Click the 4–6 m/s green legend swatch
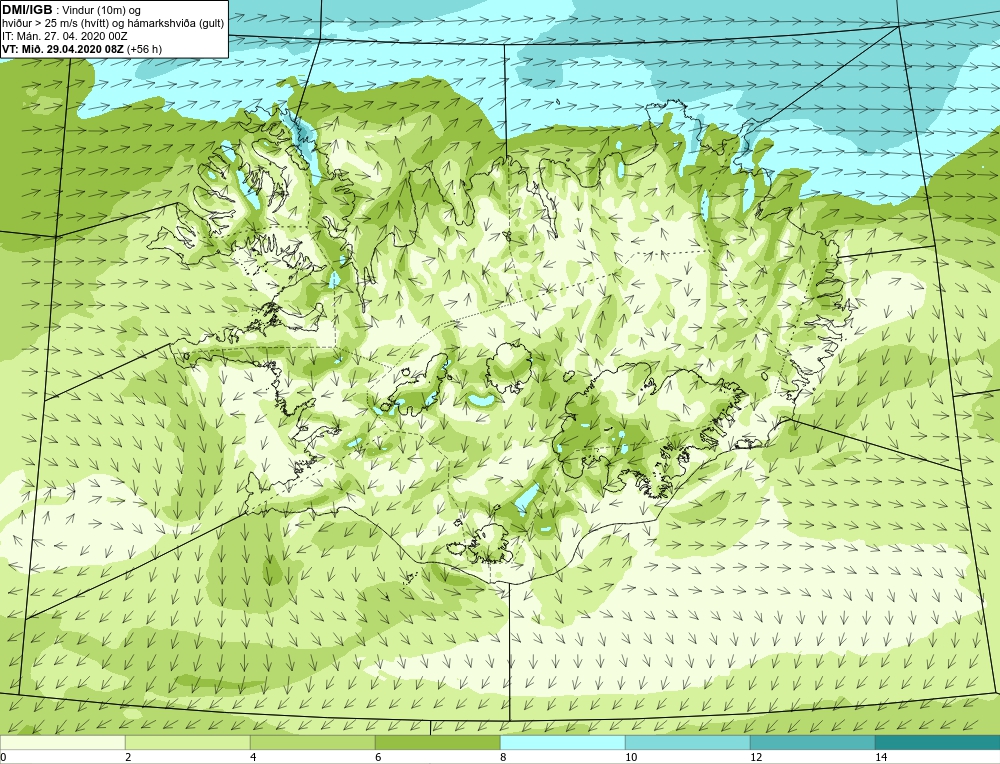The height and width of the screenshot is (764, 1000). 312,742
